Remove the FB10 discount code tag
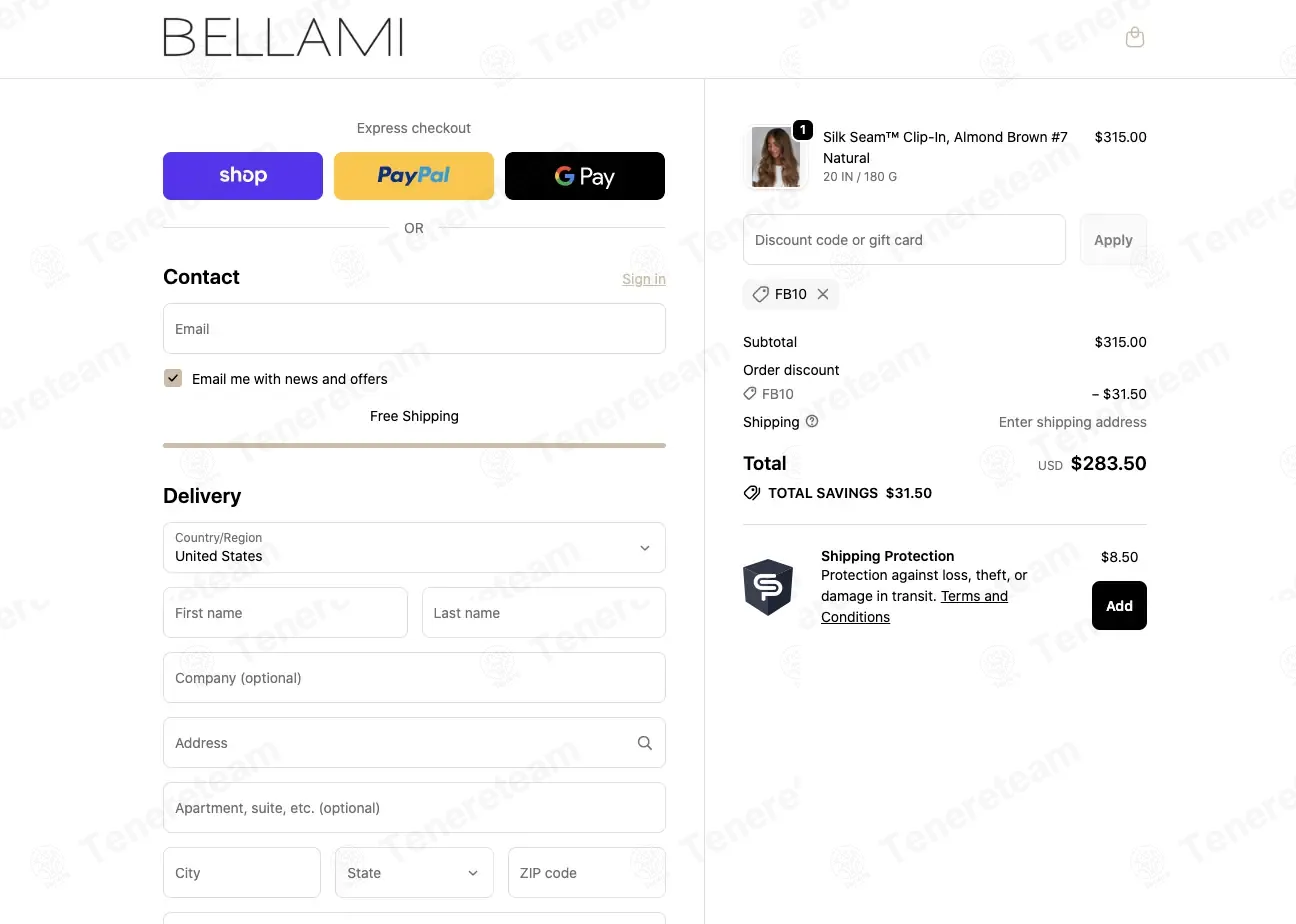Image resolution: width=1296 pixels, height=924 pixels. [x=822, y=294]
